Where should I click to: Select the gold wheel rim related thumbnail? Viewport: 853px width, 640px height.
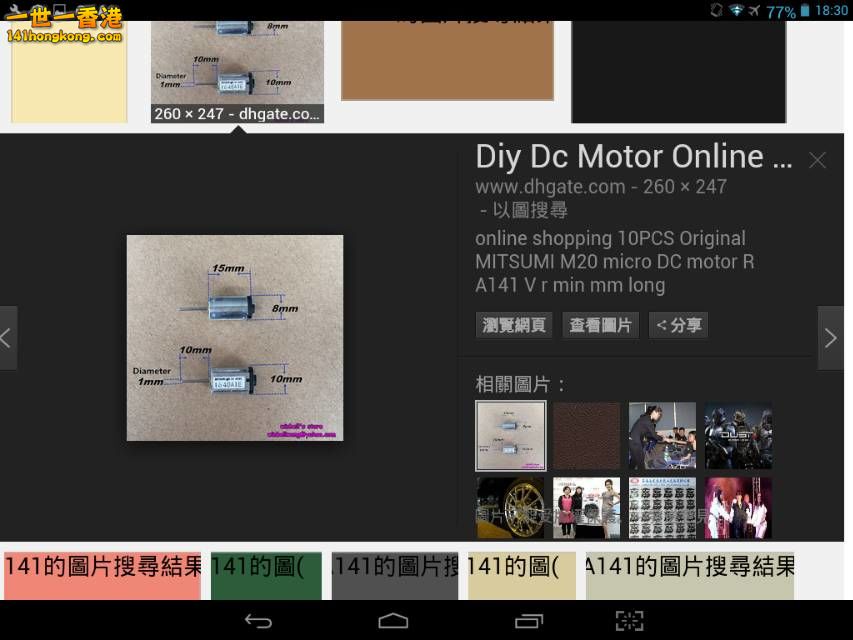(510, 508)
